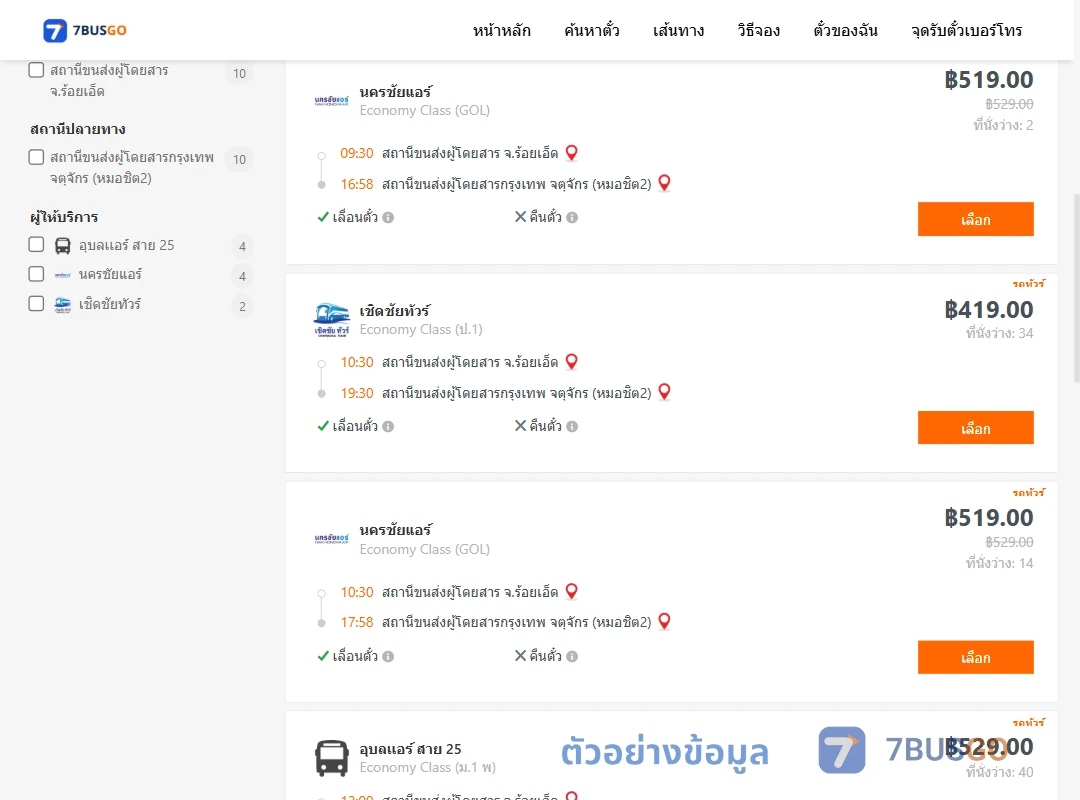The width and height of the screenshot is (1080, 800).
Task: Open map pin for 17:58 arrival station
Action: coord(665,622)
